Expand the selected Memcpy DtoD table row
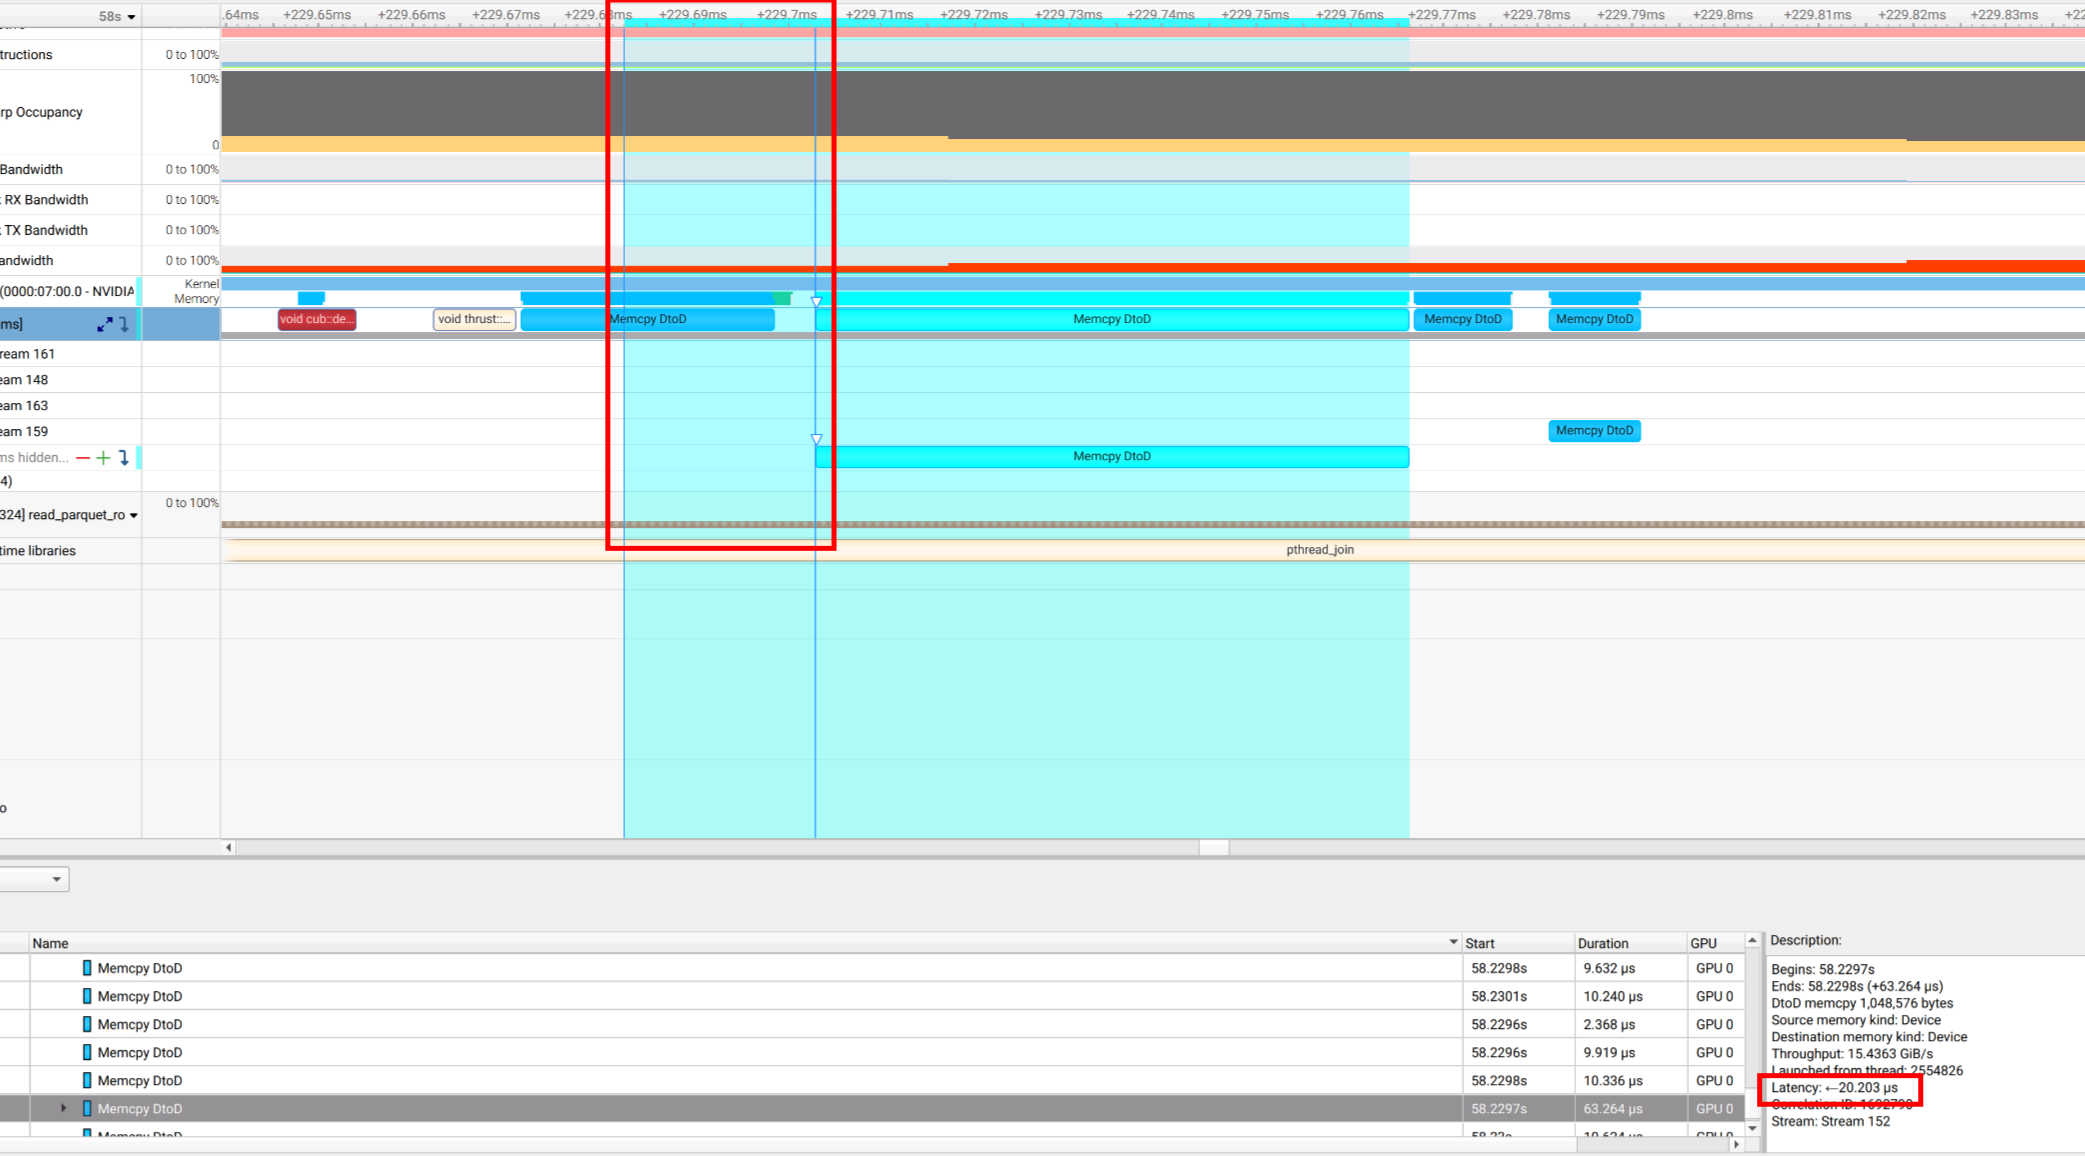The height and width of the screenshot is (1156, 2085). 63,1108
